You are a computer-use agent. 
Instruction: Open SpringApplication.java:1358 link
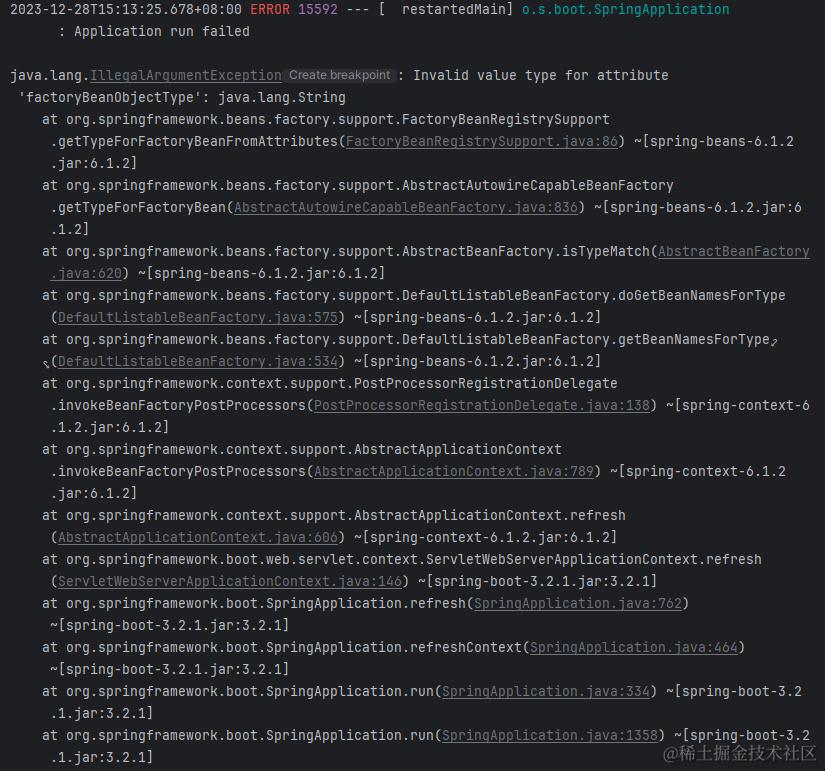pyautogui.click(x=550, y=735)
